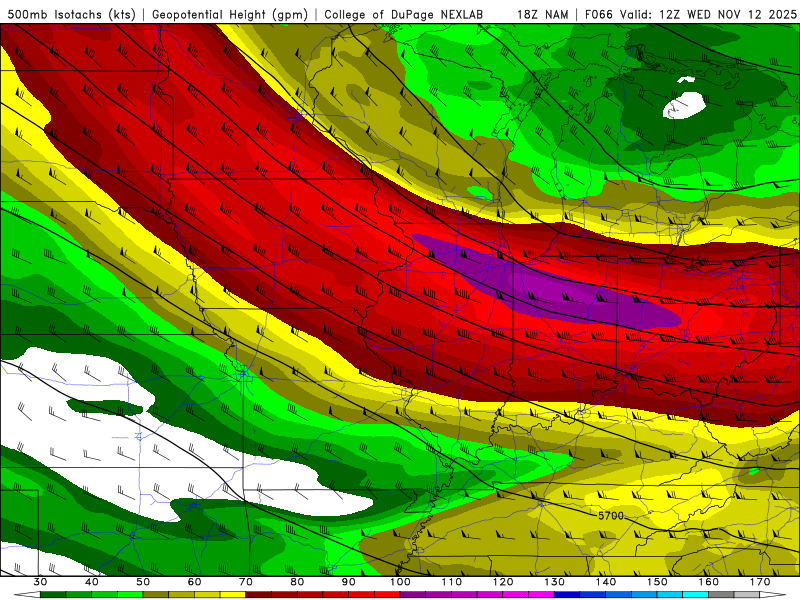Click the '130' value on the color scale
The height and width of the screenshot is (600, 800).
click(x=555, y=582)
